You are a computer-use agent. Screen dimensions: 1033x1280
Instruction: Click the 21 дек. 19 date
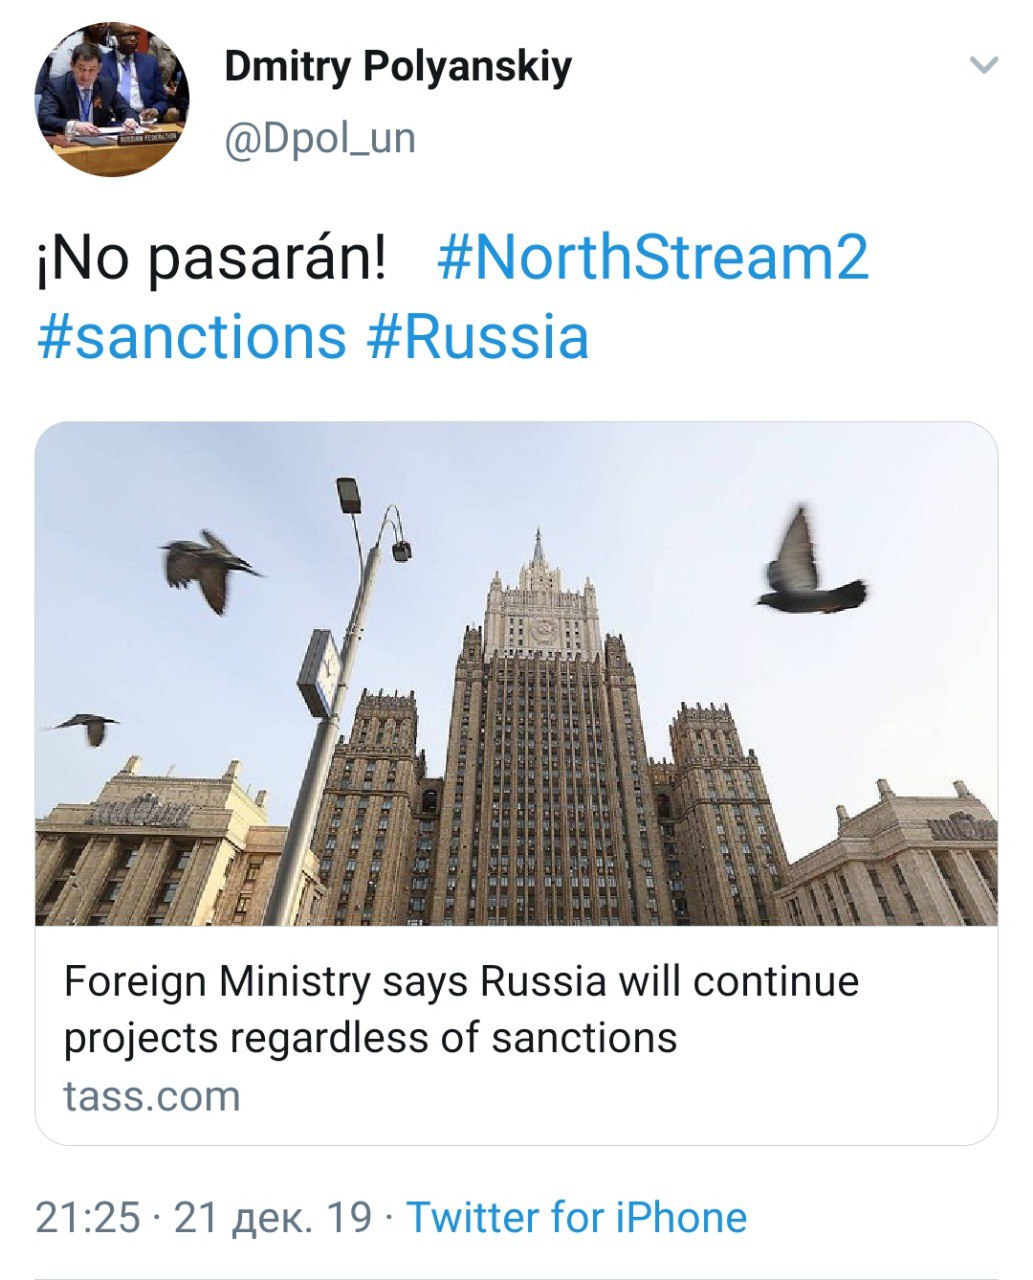click(272, 1218)
